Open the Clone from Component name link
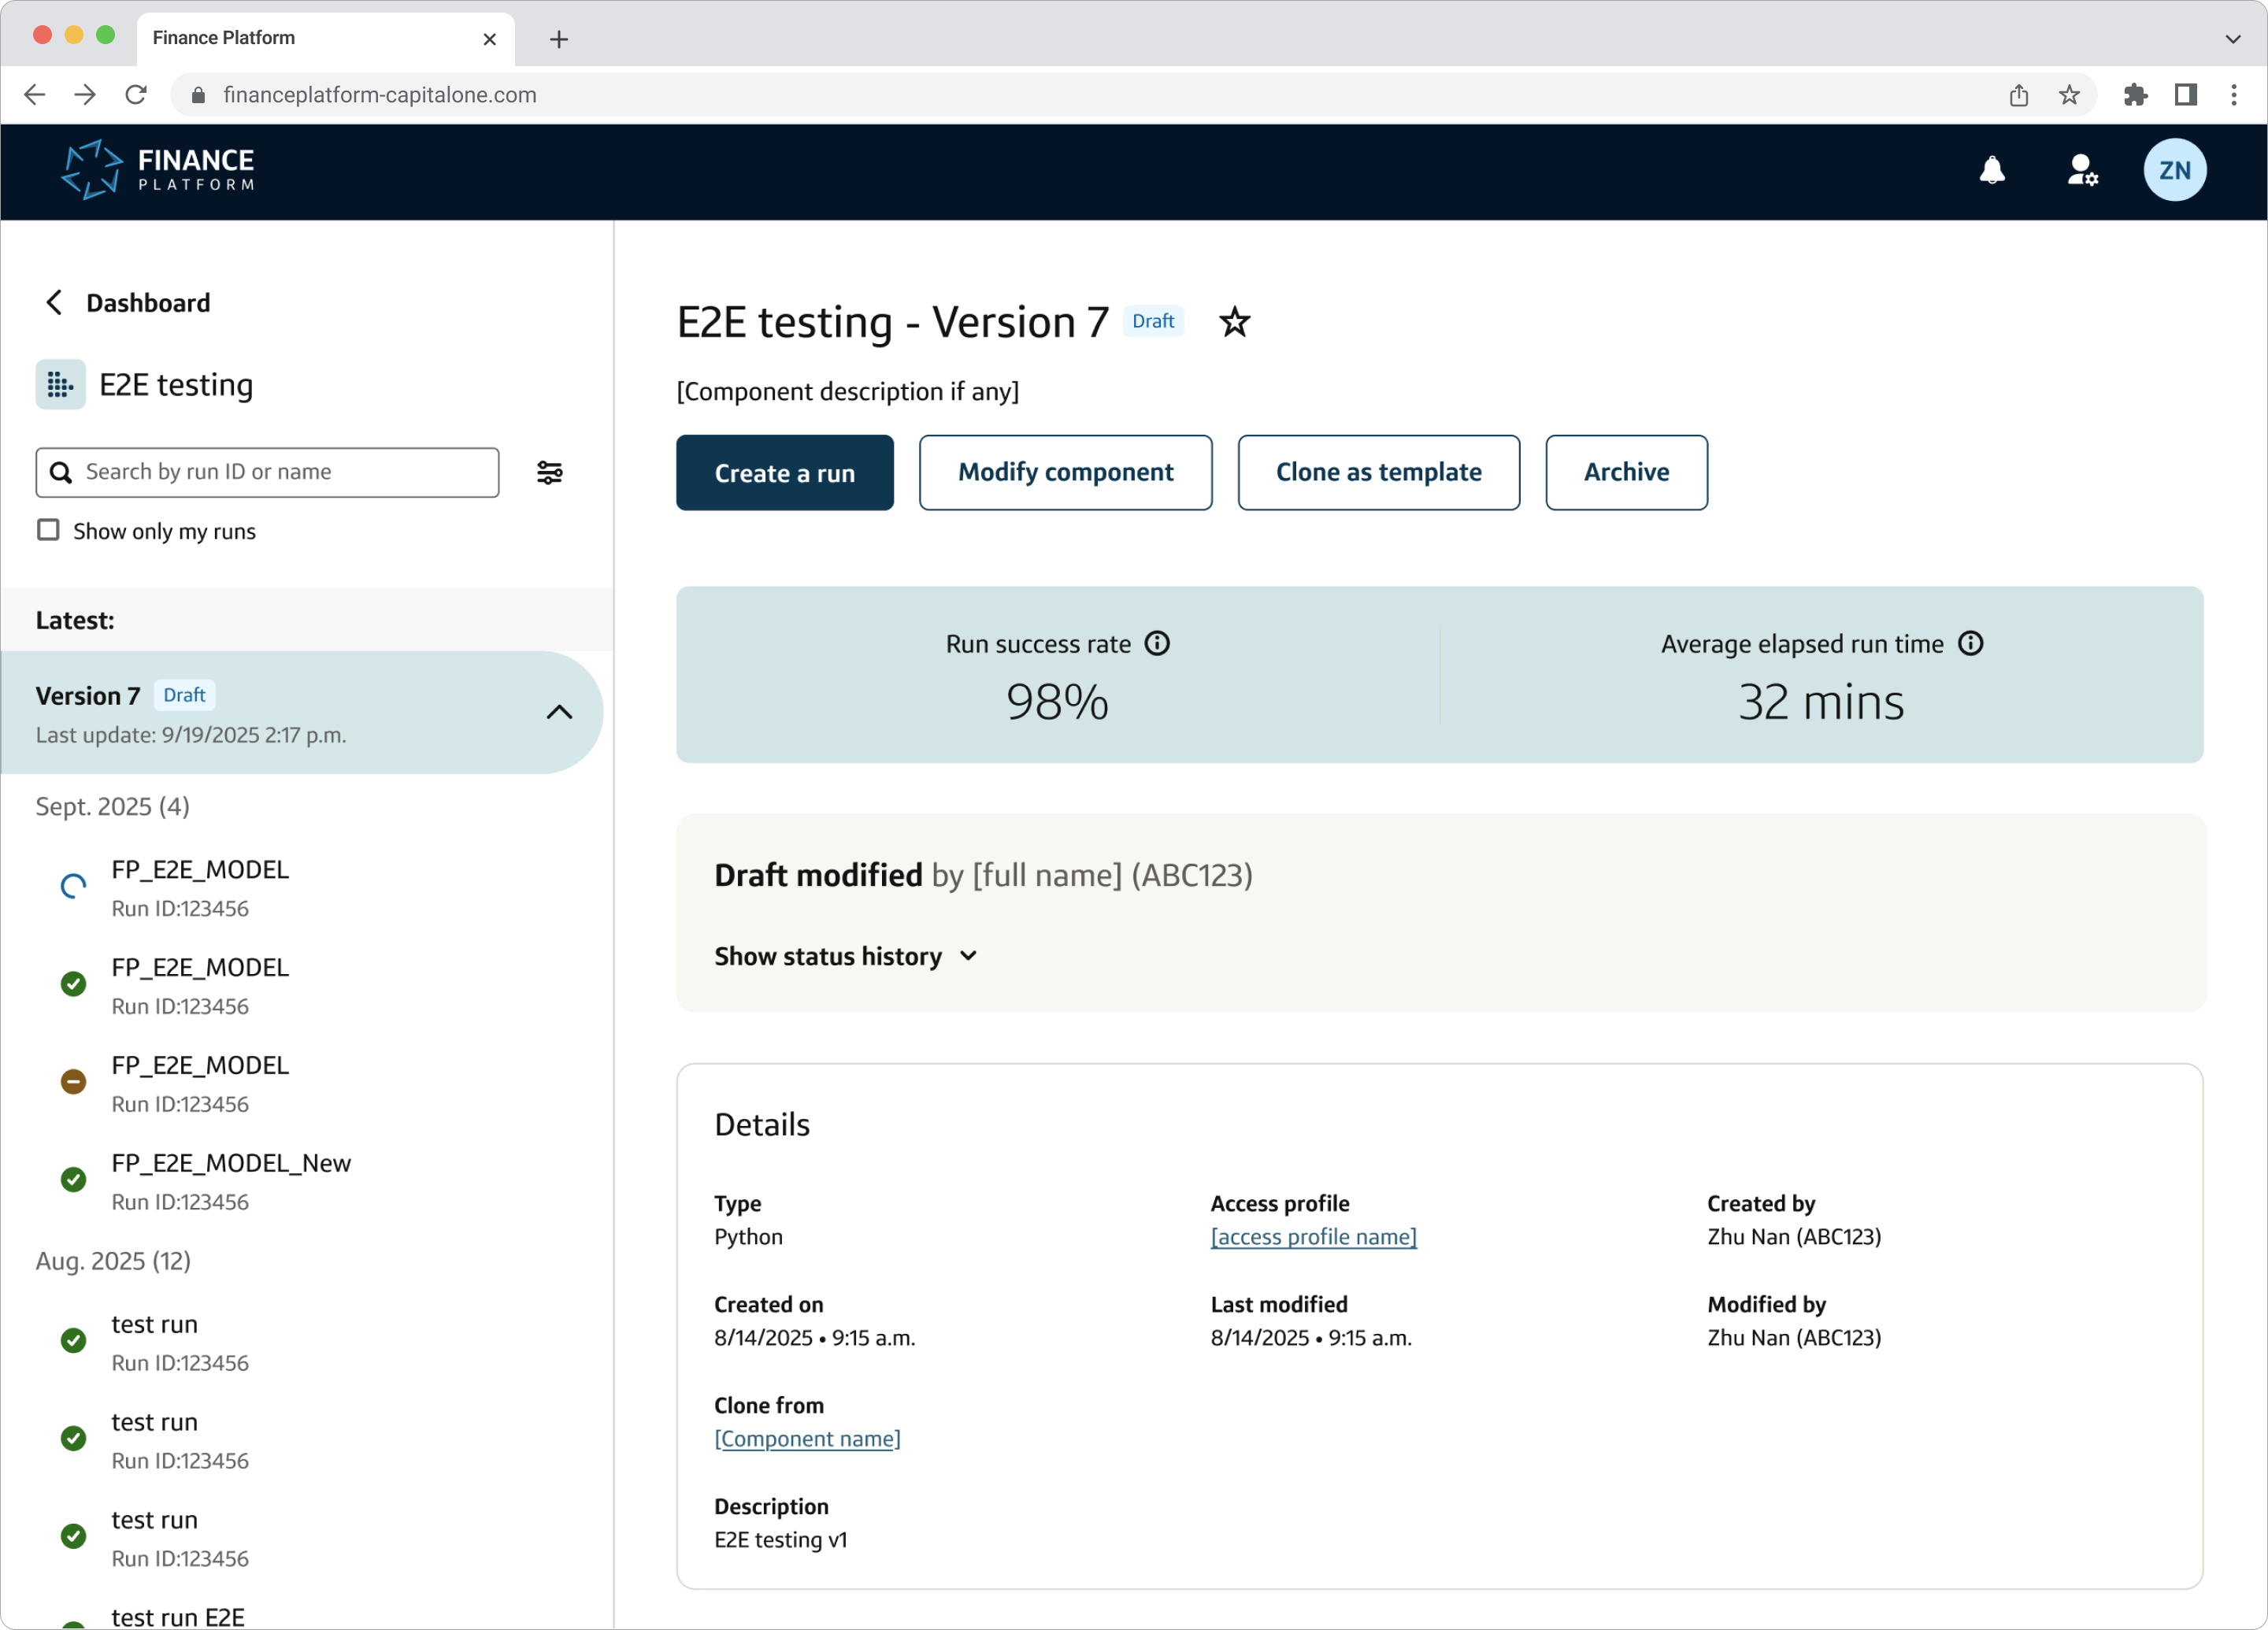Image resolution: width=2268 pixels, height=1630 pixels. (x=807, y=1439)
